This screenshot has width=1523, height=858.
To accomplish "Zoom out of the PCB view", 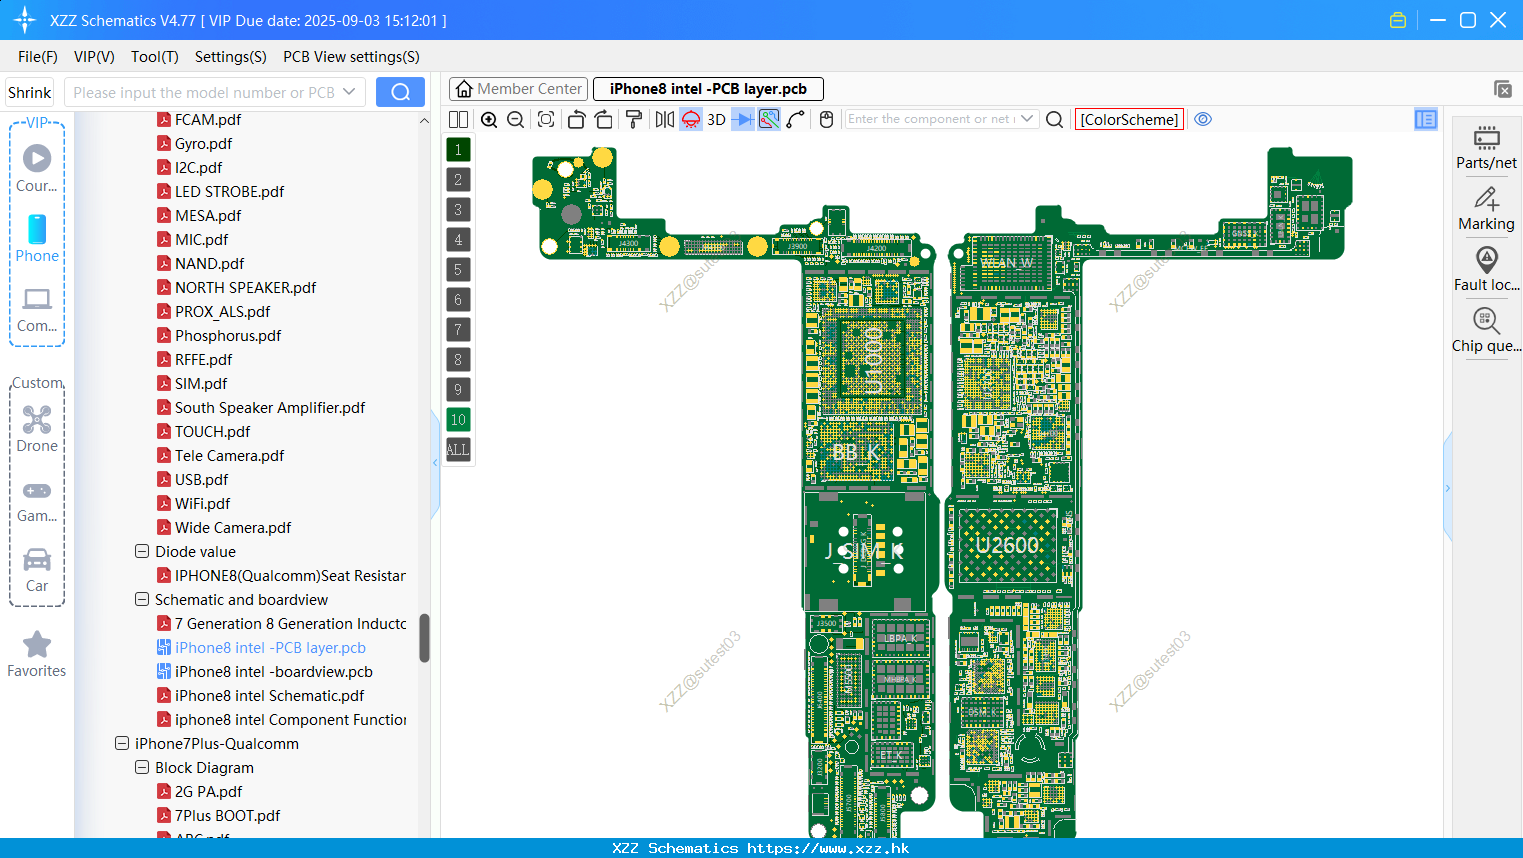I will pos(516,119).
